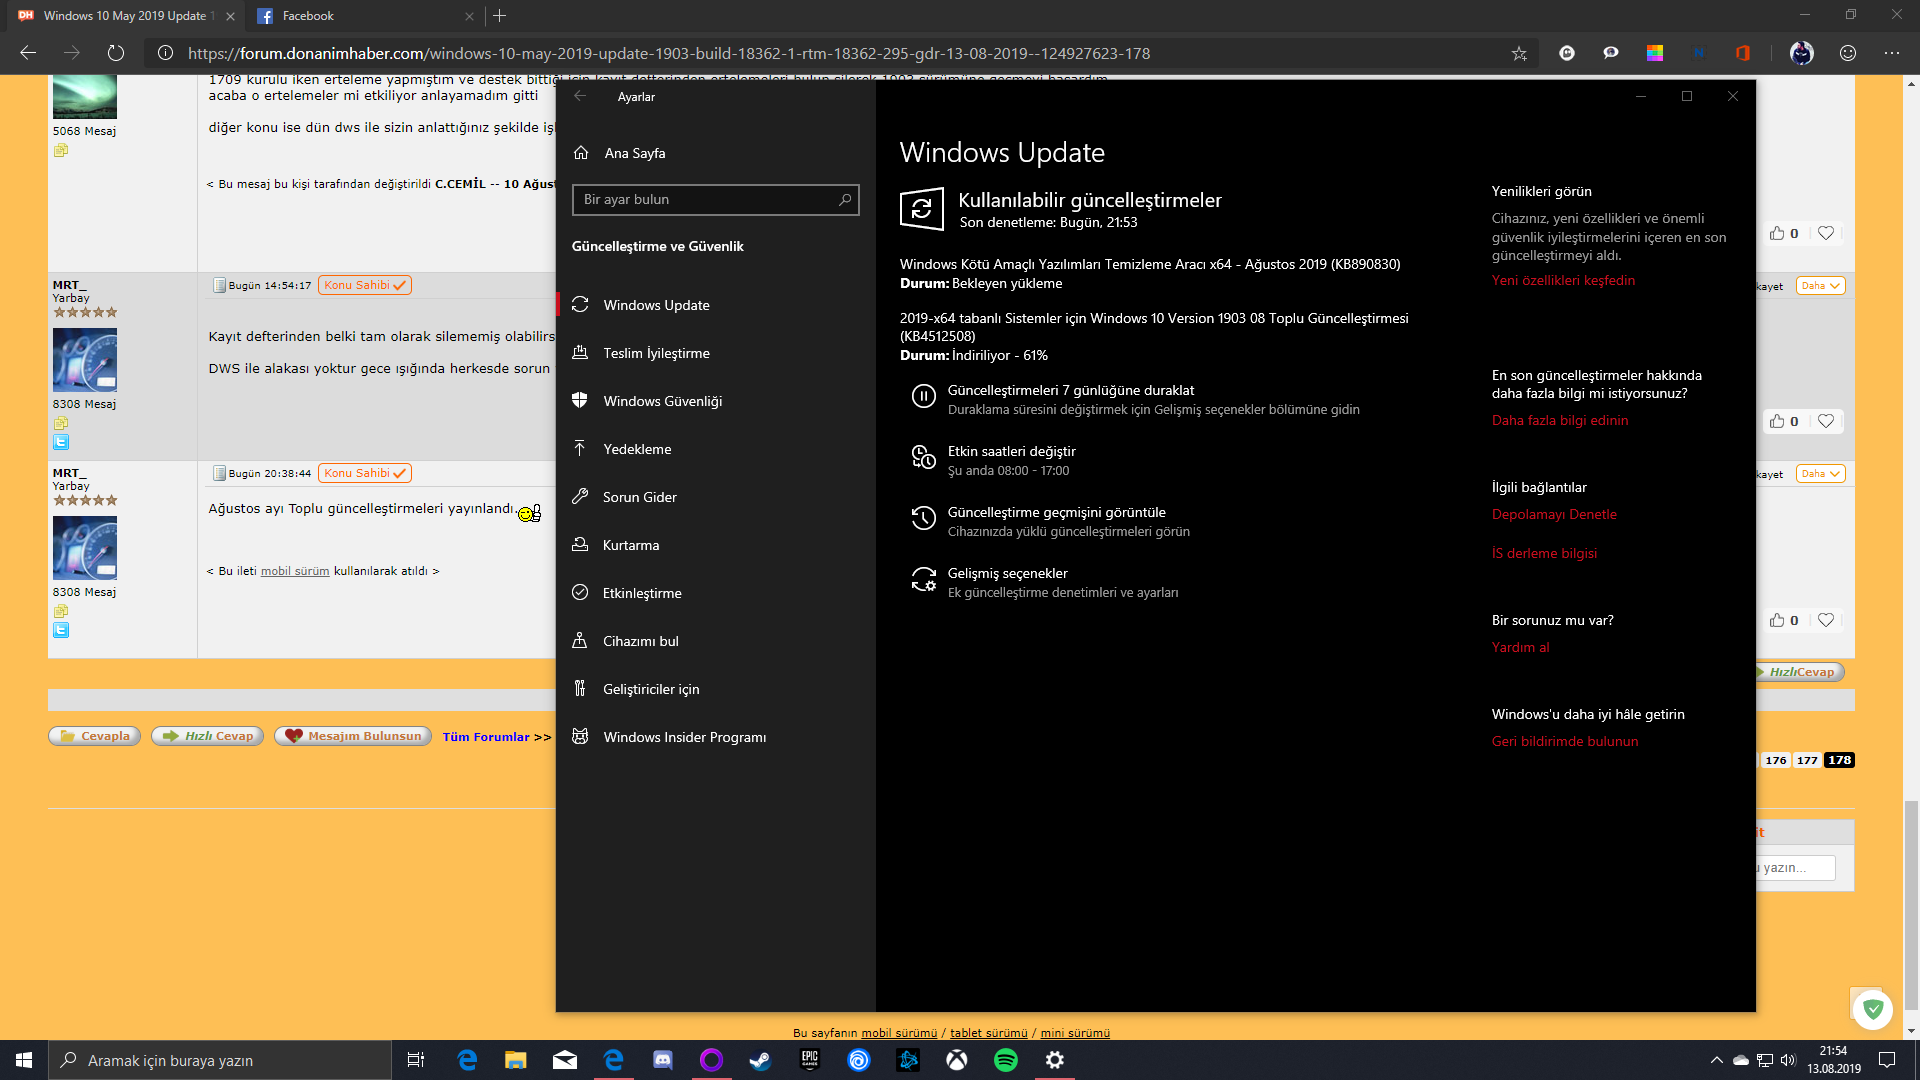Click MRT_ avatar in 20:38:44 post
Screen dimensions: 1920x1080
85,548
